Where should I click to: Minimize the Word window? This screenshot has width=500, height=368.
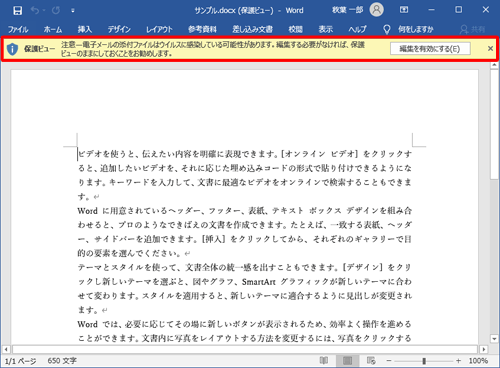coord(431,10)
